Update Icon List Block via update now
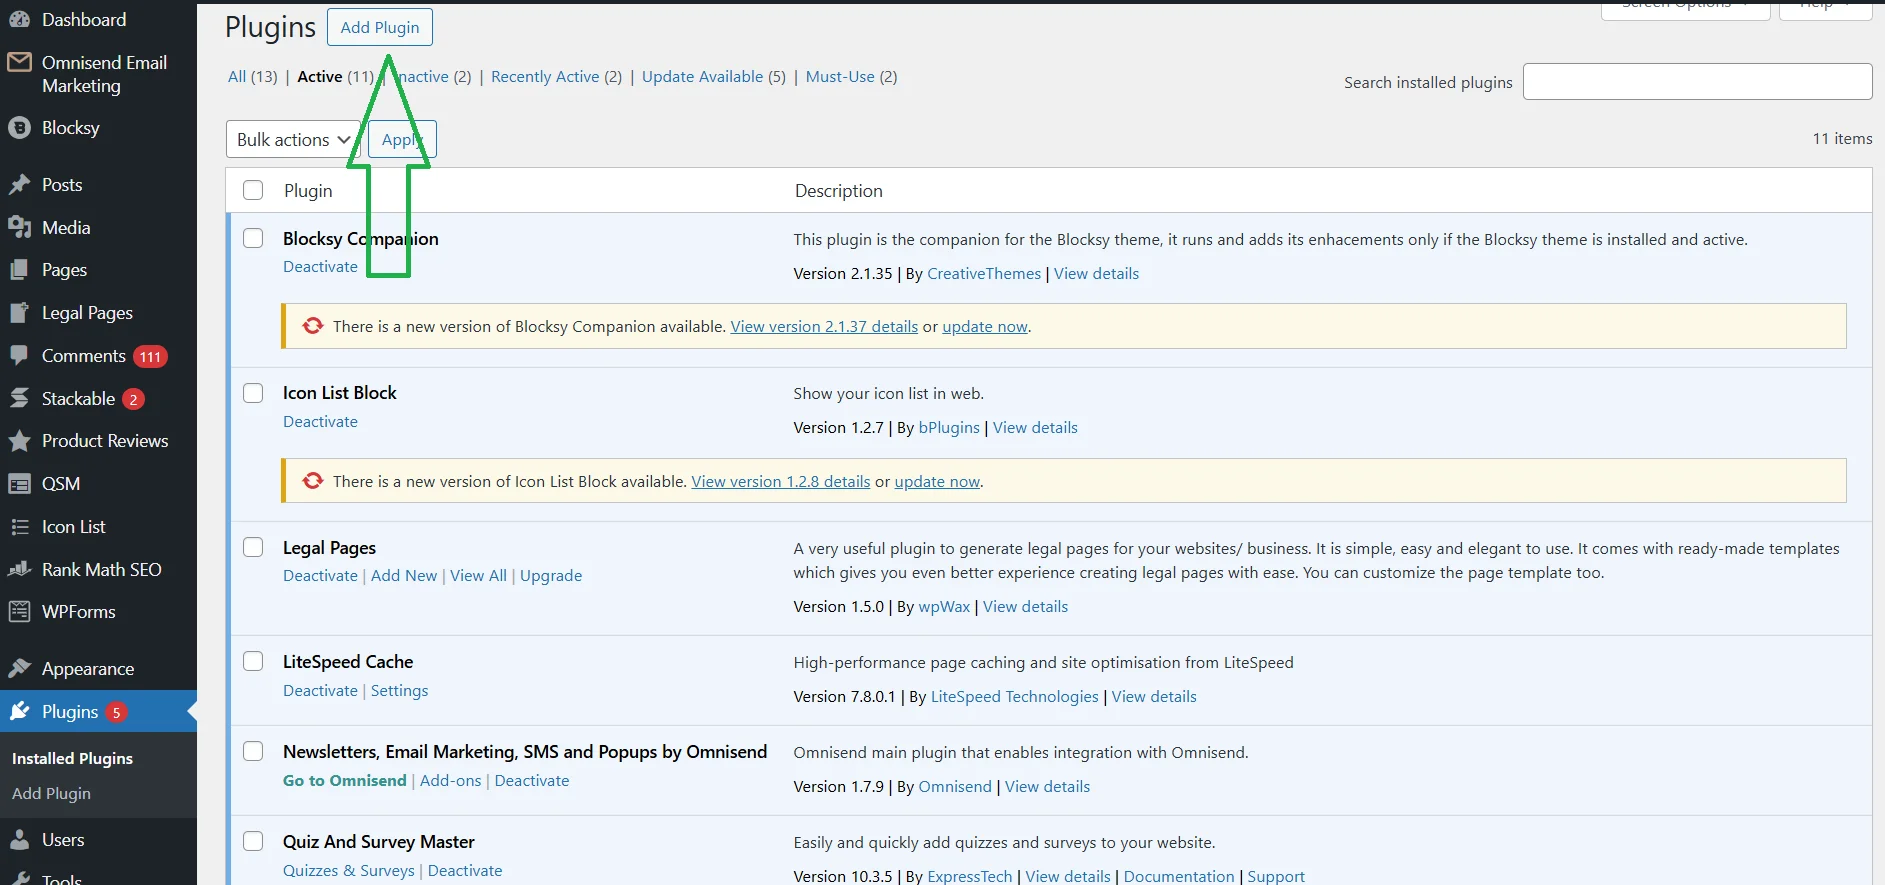Image resolution: width=1885 pixels, height=885 pixels. (x=936, y=482)
